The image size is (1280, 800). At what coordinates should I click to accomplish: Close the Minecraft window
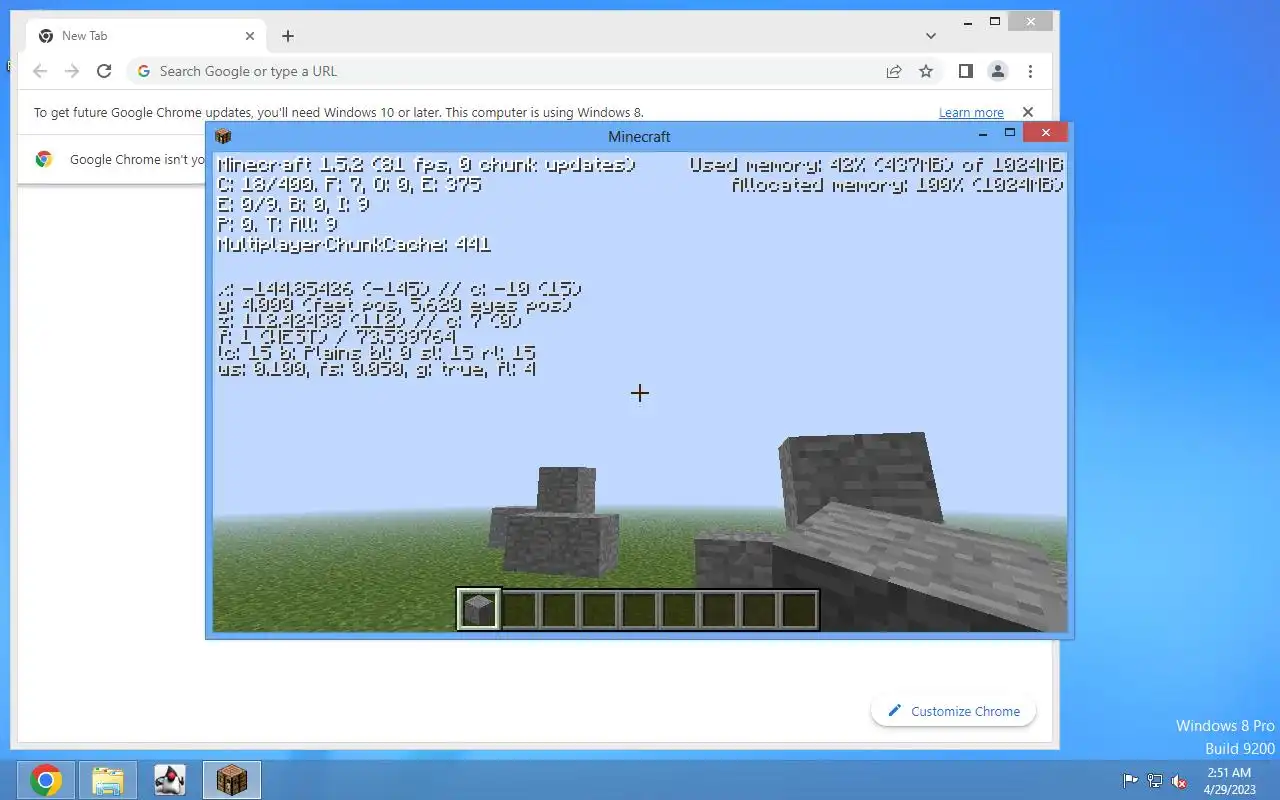pos(1045,133)
